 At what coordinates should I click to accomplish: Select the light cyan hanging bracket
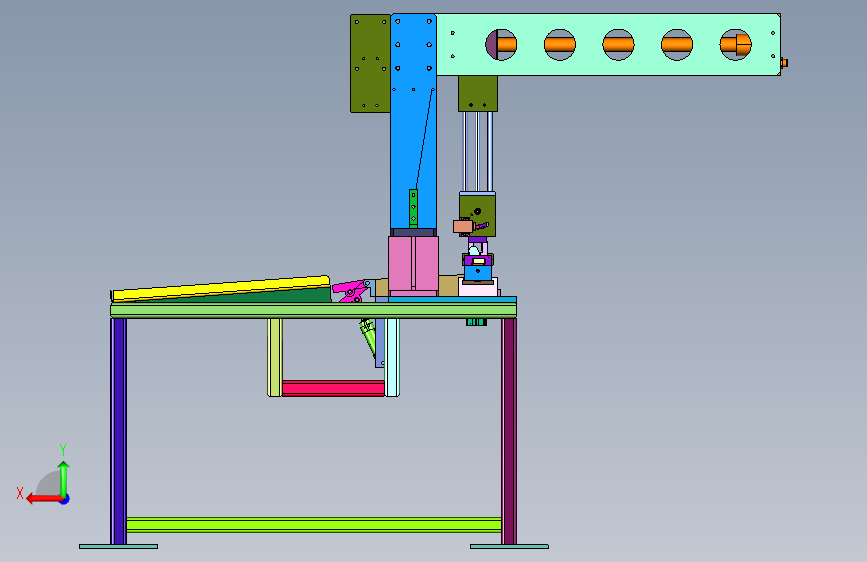(392, 357)
